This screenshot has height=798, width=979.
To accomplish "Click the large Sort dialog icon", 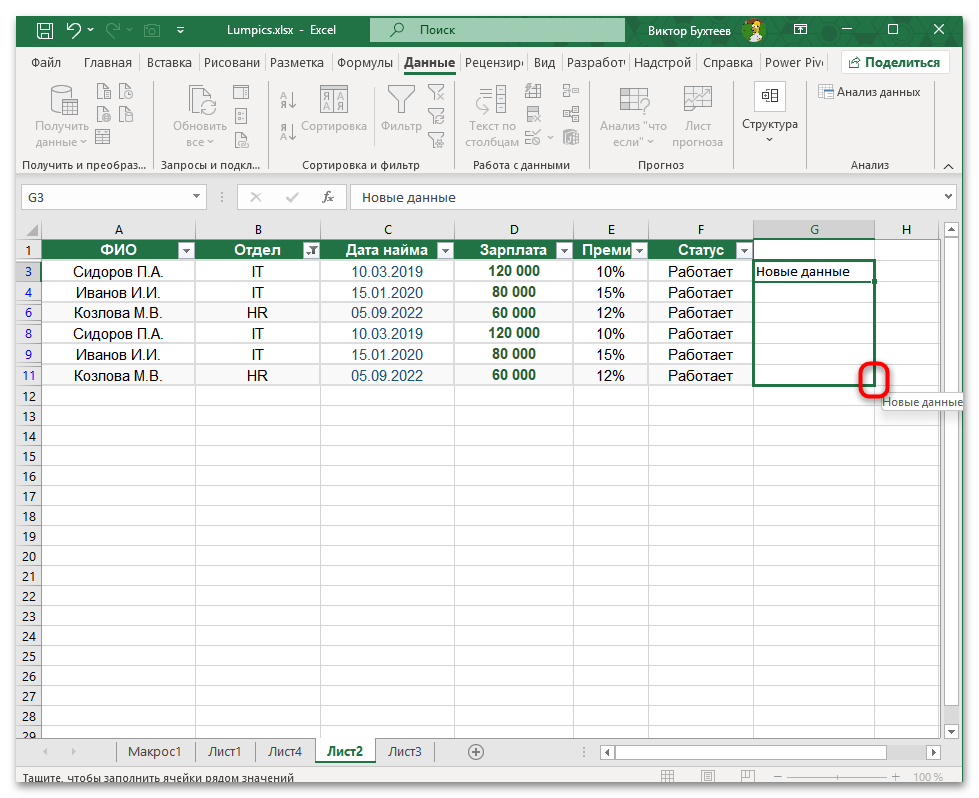I will (333, 100).
